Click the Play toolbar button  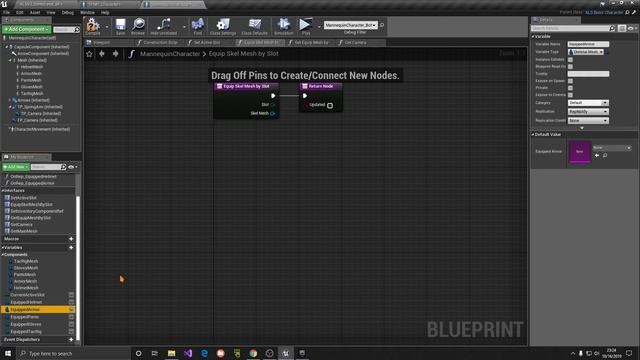[306, 26]
